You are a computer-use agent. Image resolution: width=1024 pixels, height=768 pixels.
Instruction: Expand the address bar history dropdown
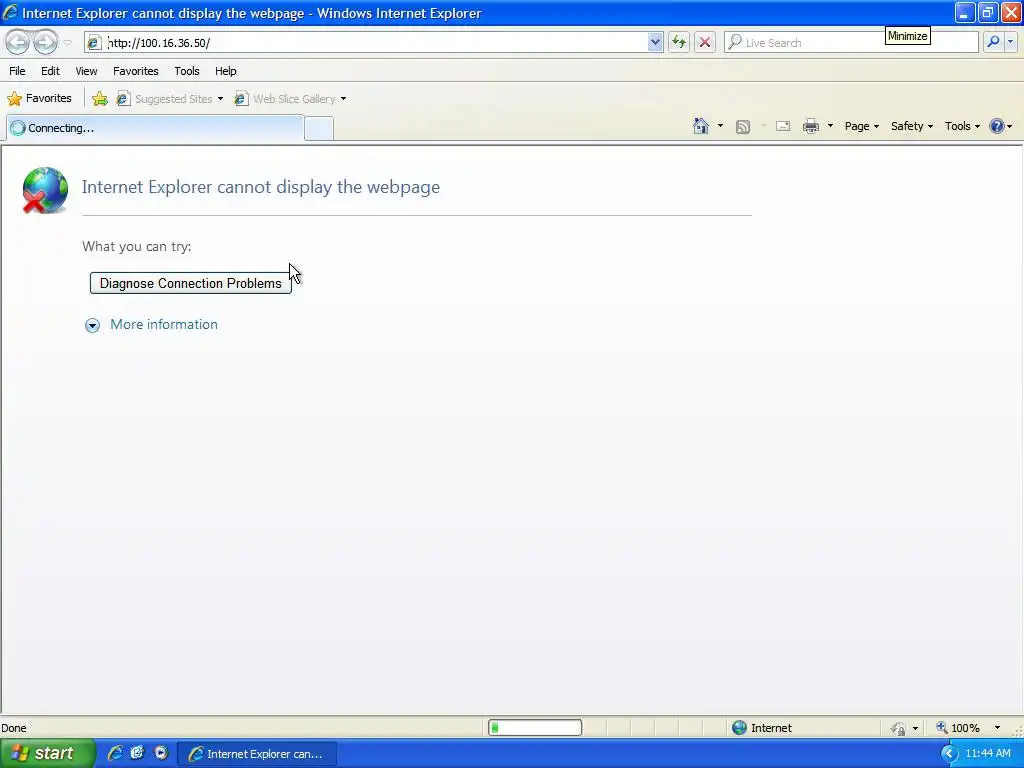point(655,42)
